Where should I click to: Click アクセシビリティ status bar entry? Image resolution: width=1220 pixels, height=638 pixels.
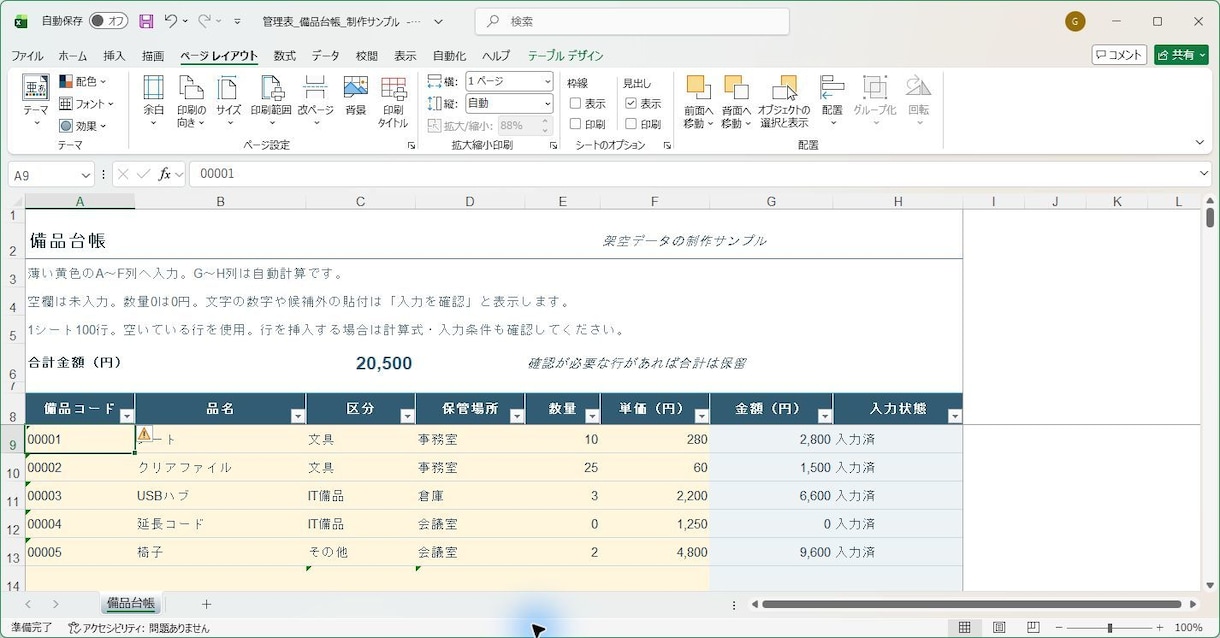[139, 628]
